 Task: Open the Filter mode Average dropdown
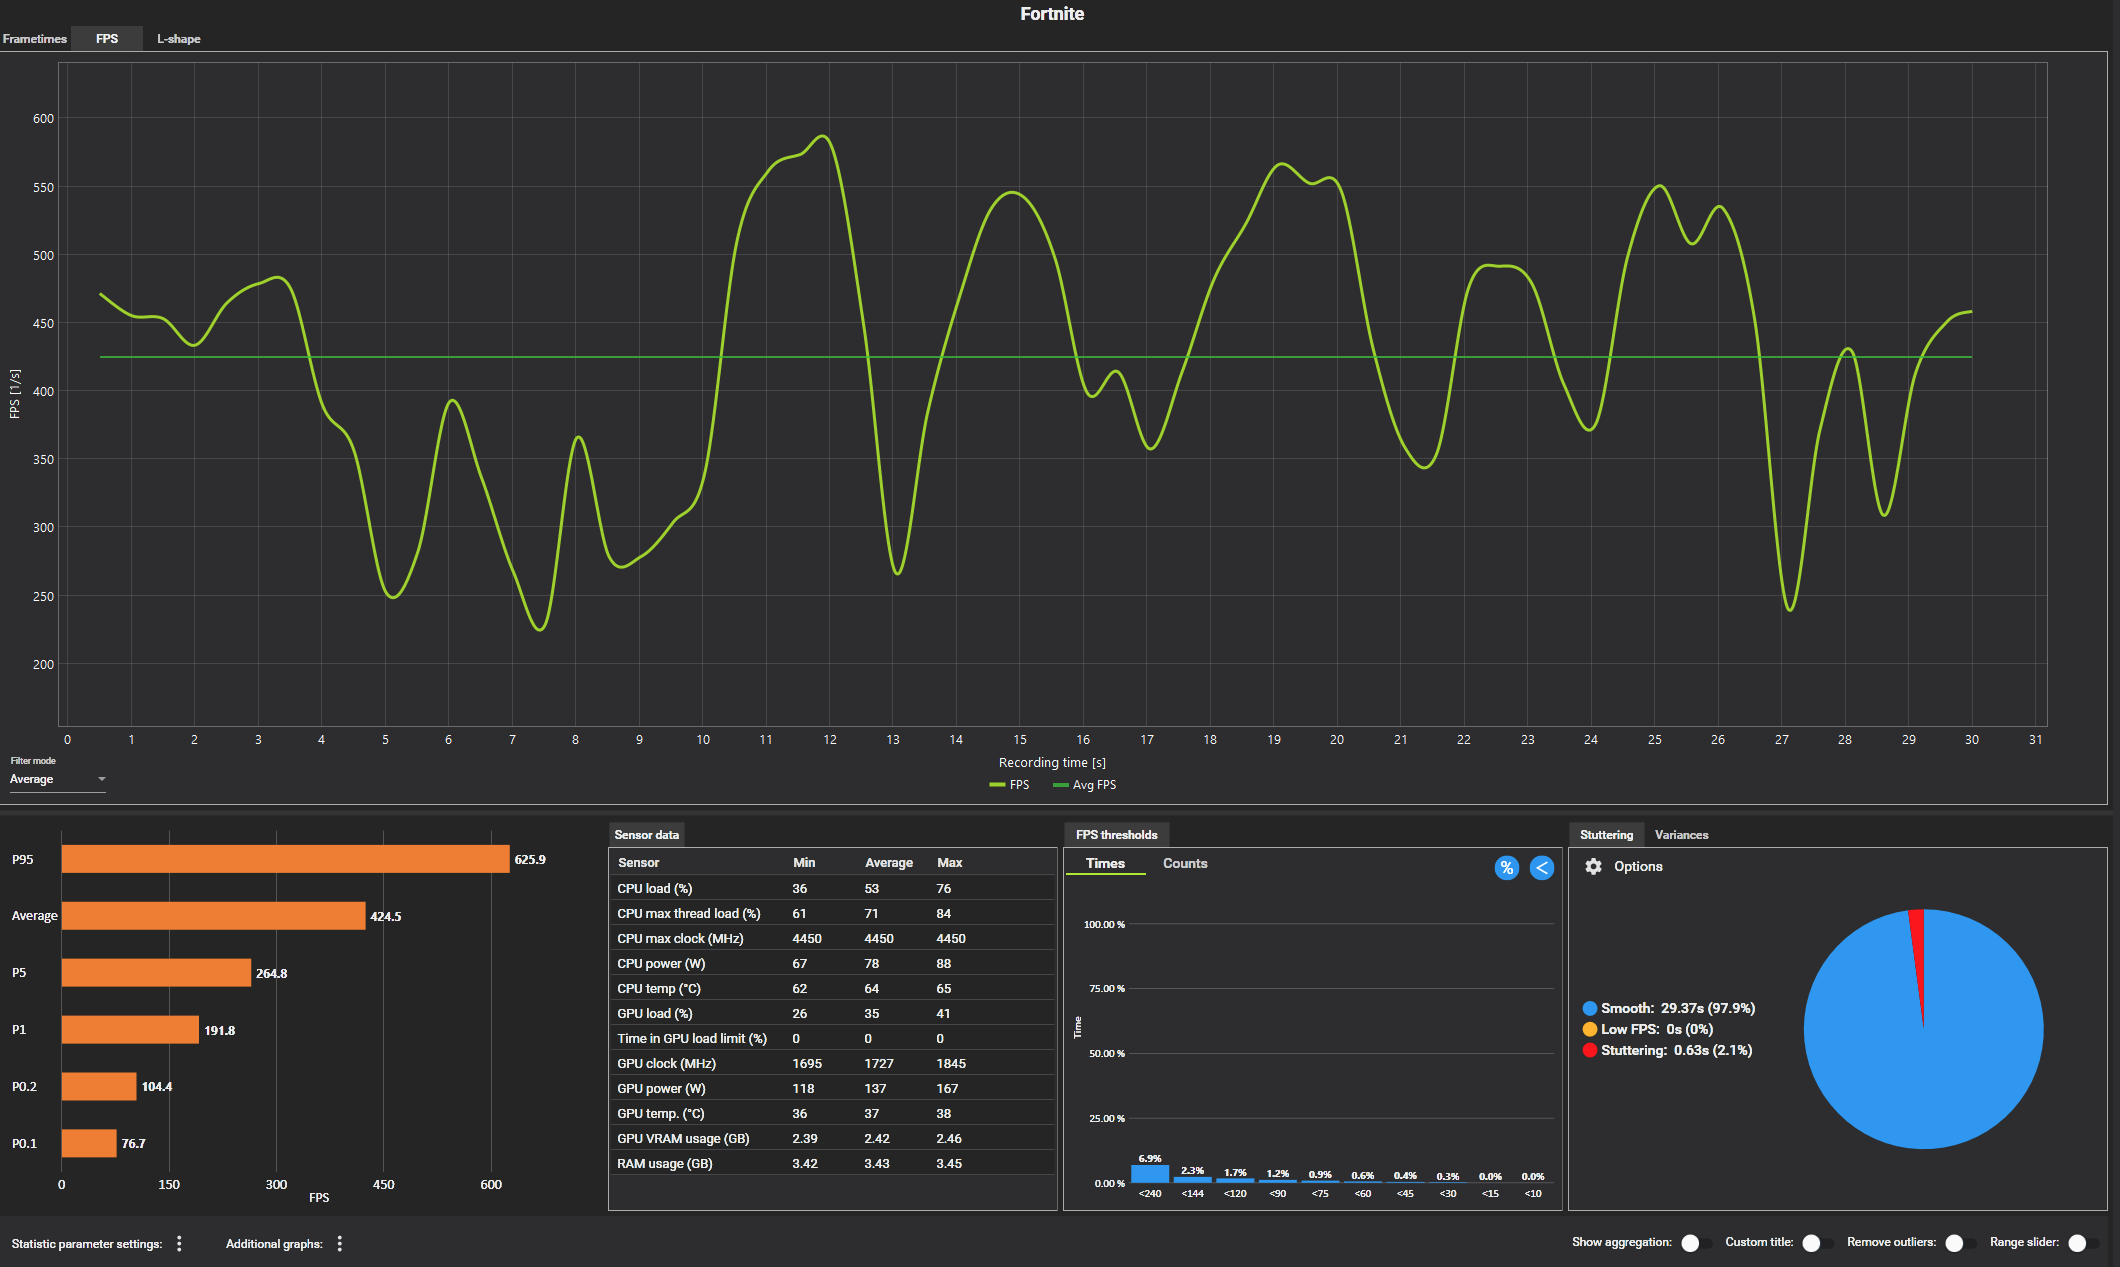tap(57, 780)
